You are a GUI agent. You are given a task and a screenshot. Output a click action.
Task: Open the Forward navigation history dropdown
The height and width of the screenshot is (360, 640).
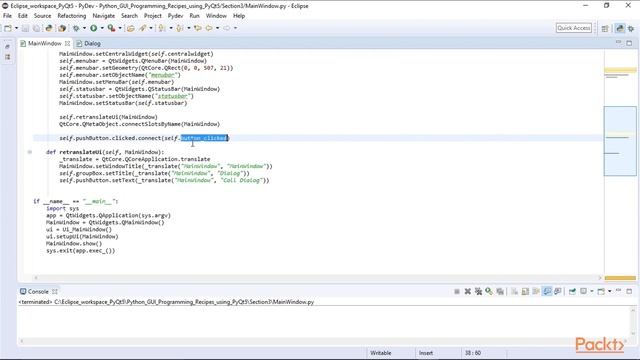235,28
